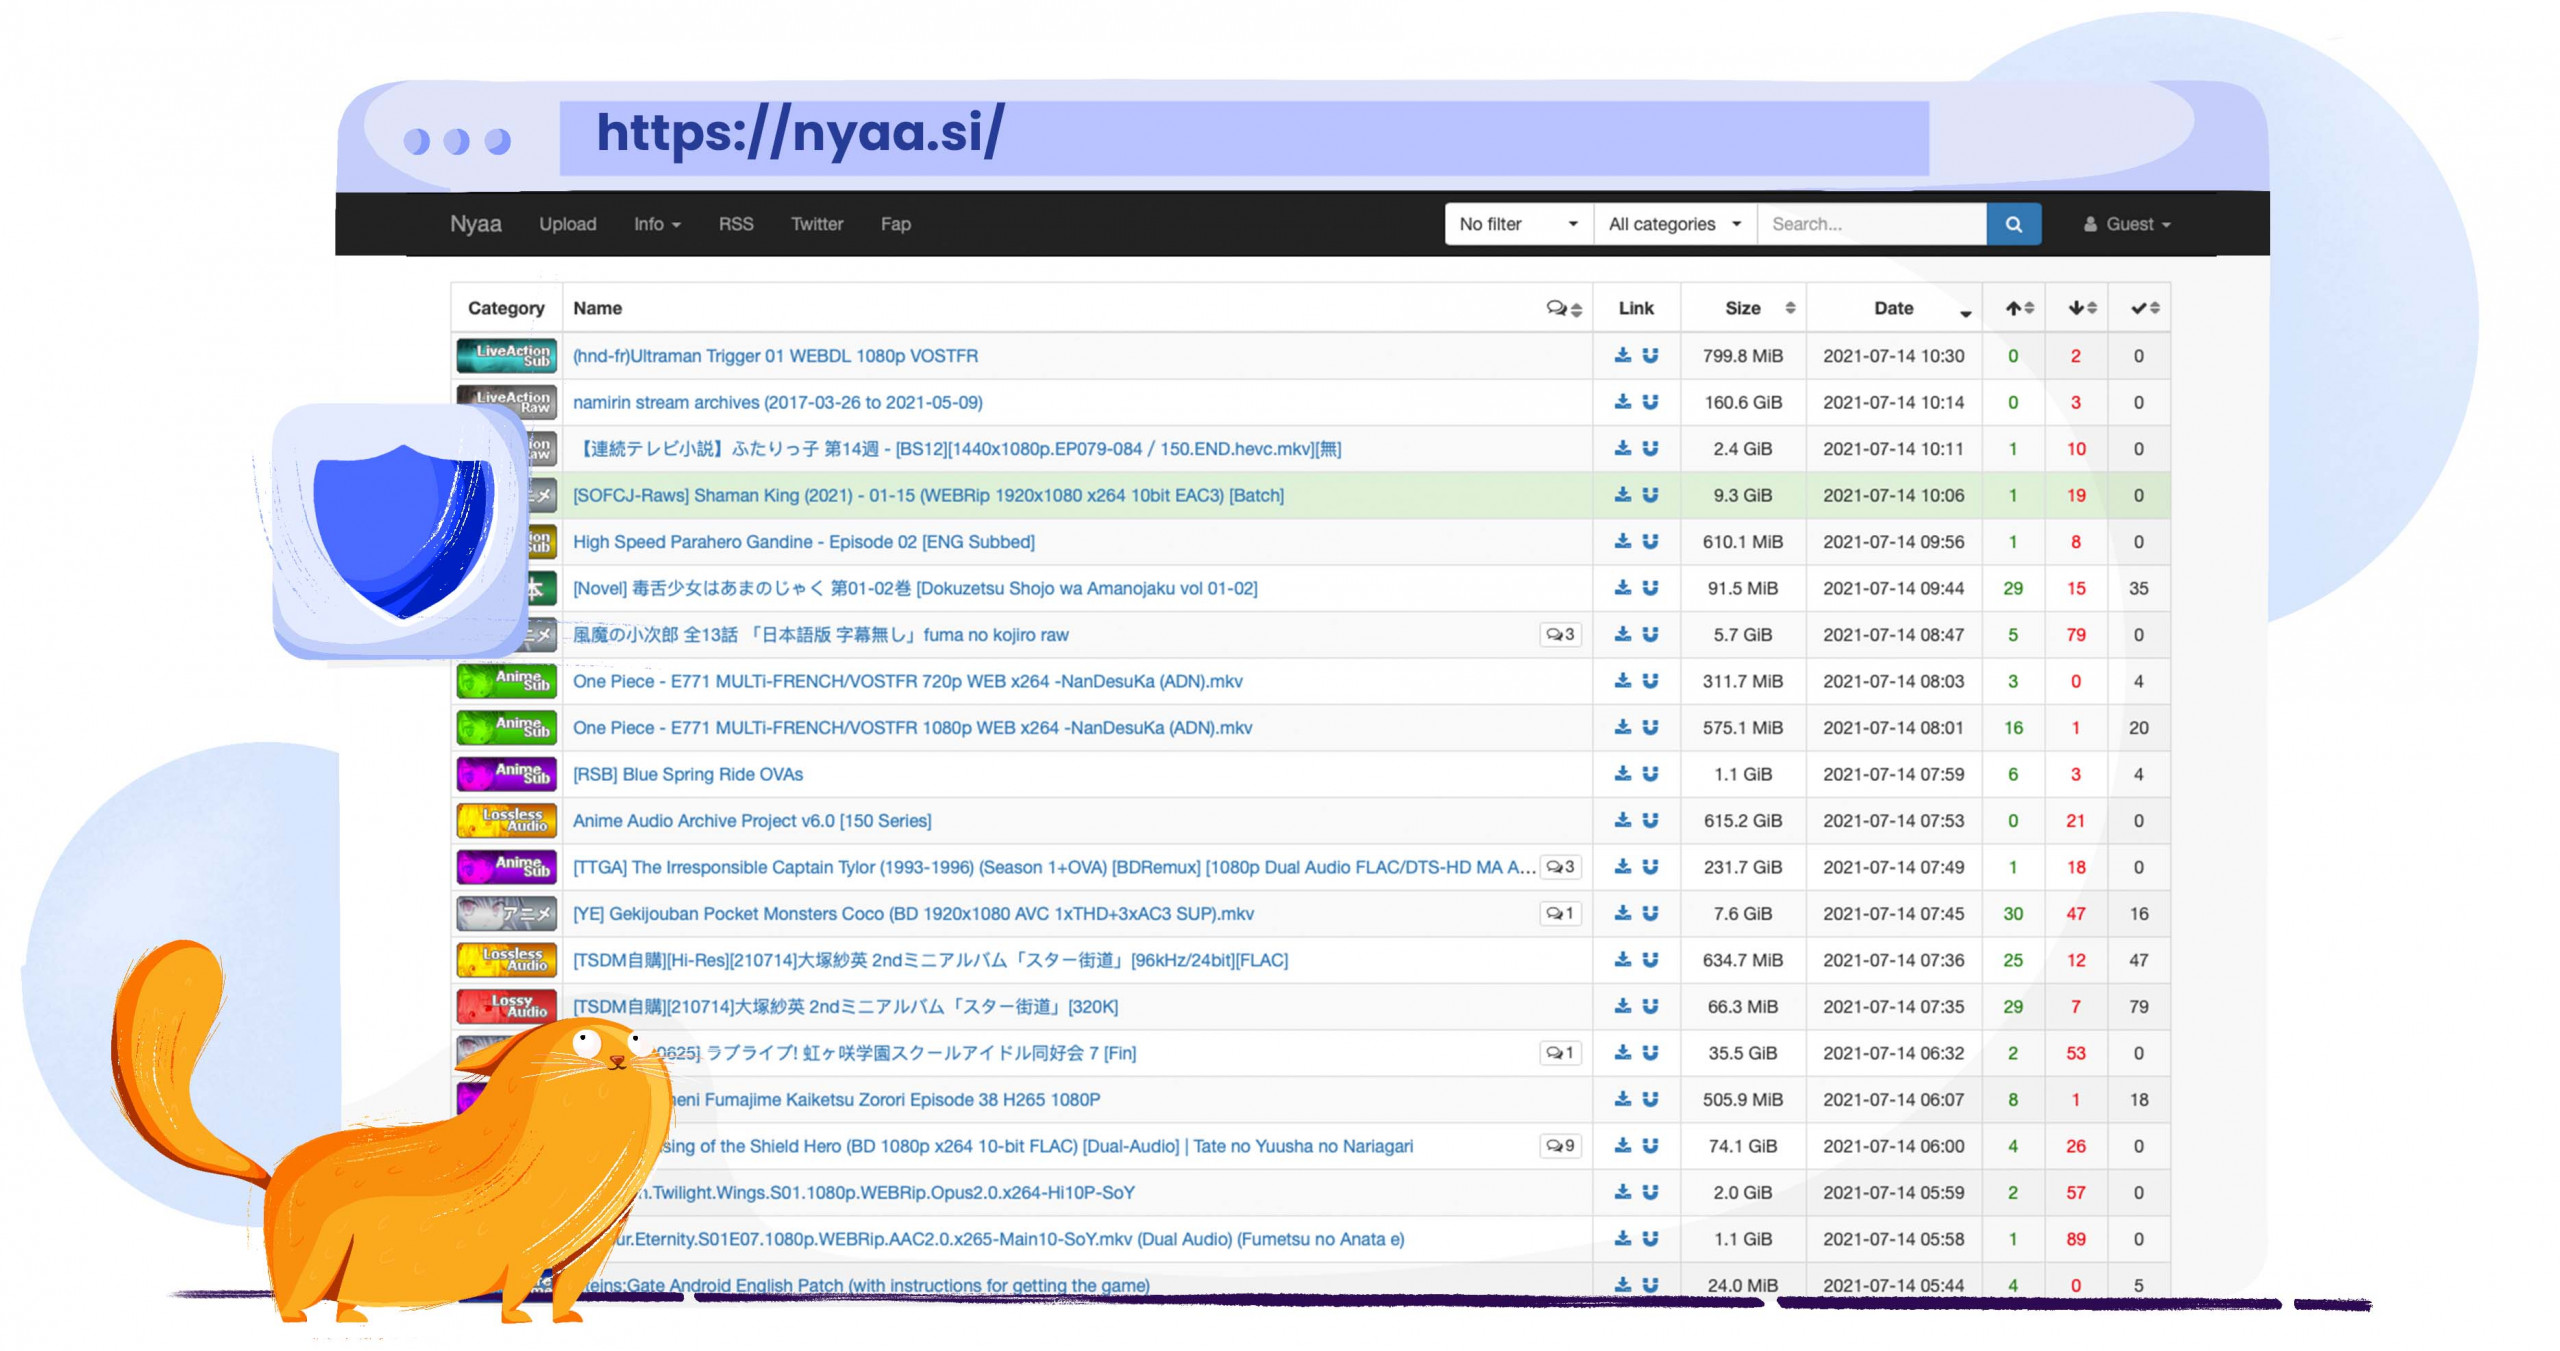This screenshot has height=1351, width=2560.
Task: Open the No filter dropdown
Action: [x=1519, y=224]
